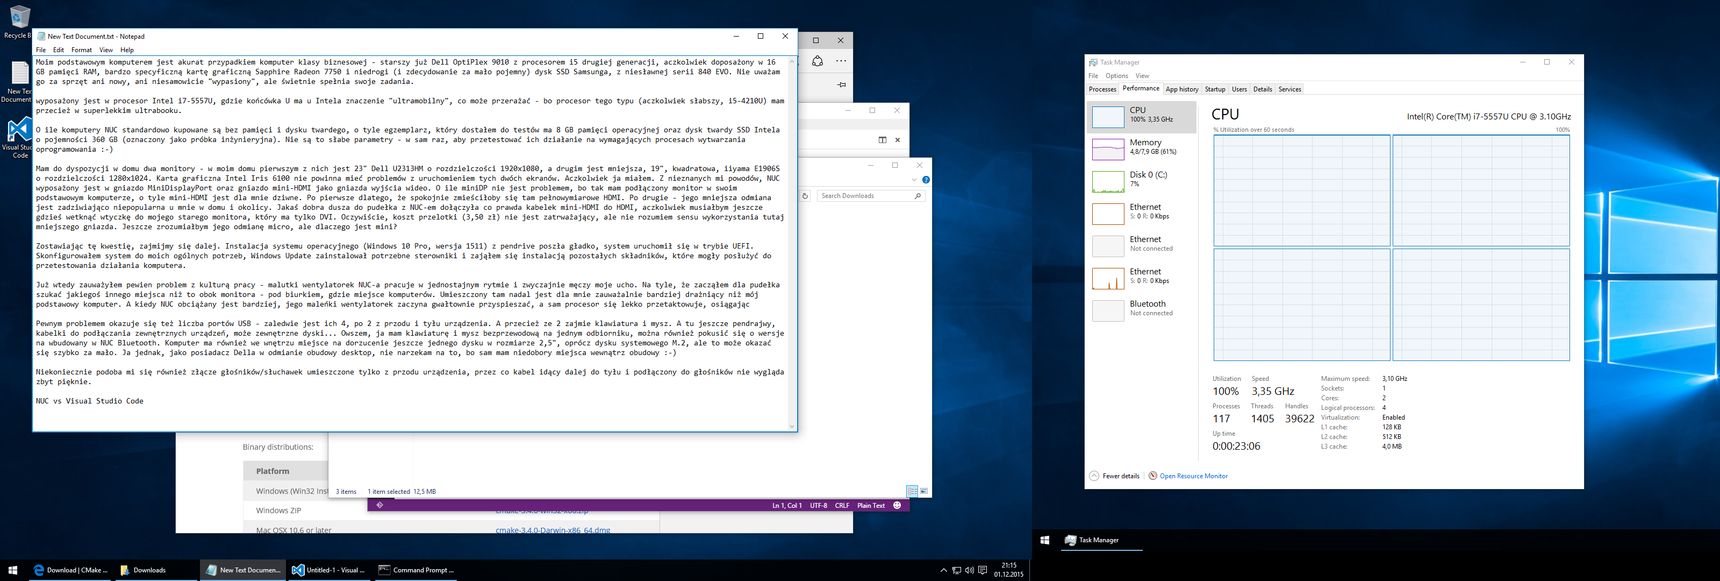This screenshot has width=1720, height=581.
Task: Switch to Downloads Explorer taskbar button
Action: point(155,570)
